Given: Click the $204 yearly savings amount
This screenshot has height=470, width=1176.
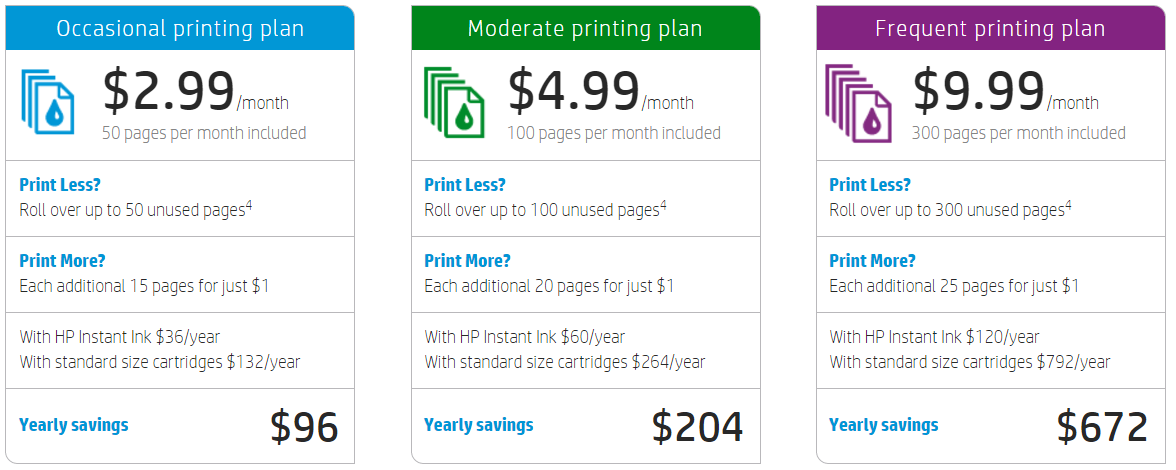Looking at the screenshot, I should click(697, 427).
